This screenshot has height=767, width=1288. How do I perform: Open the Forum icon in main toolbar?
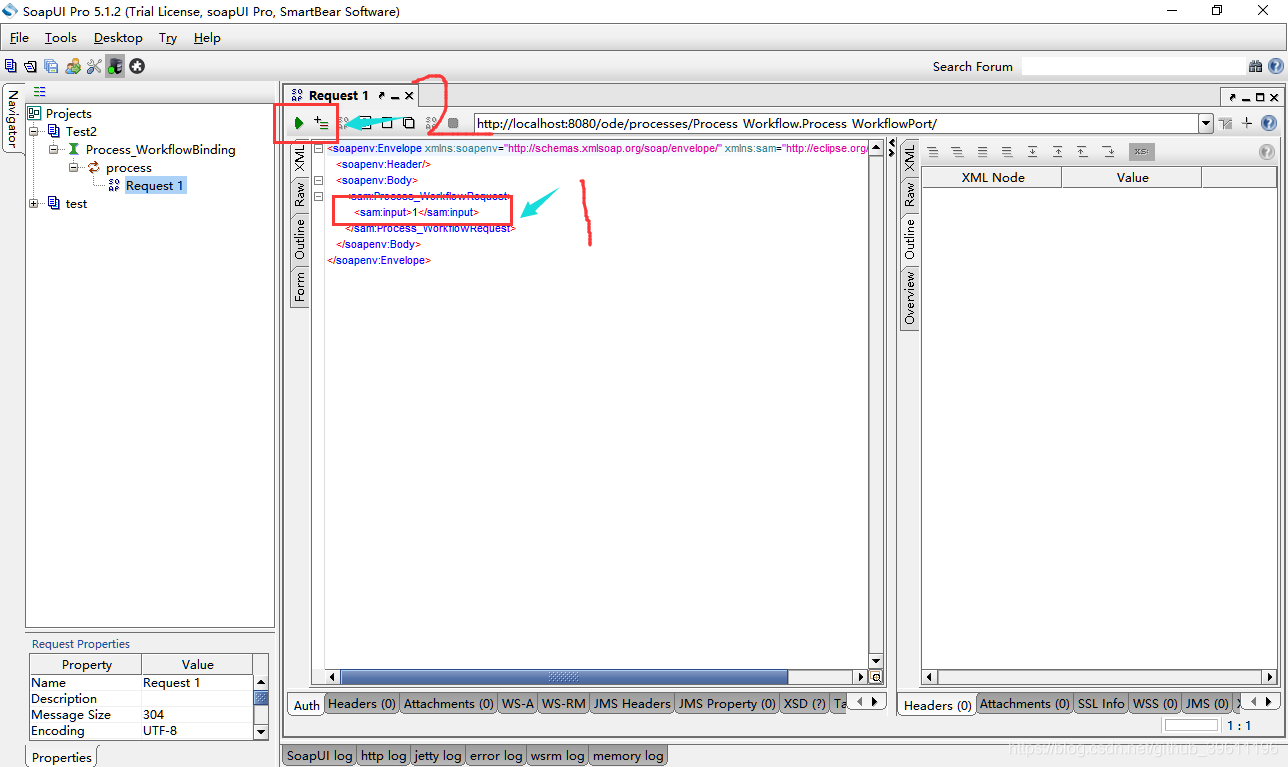(x=73, y=66)
